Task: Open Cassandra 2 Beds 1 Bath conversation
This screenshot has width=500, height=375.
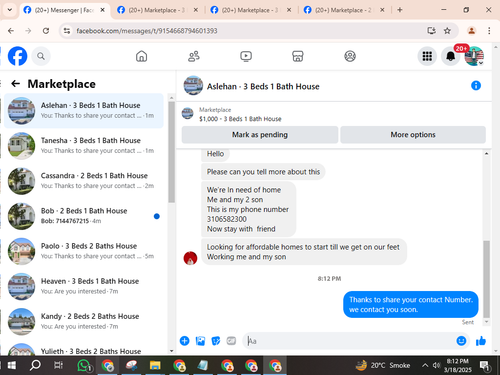Action: [84, 181]
